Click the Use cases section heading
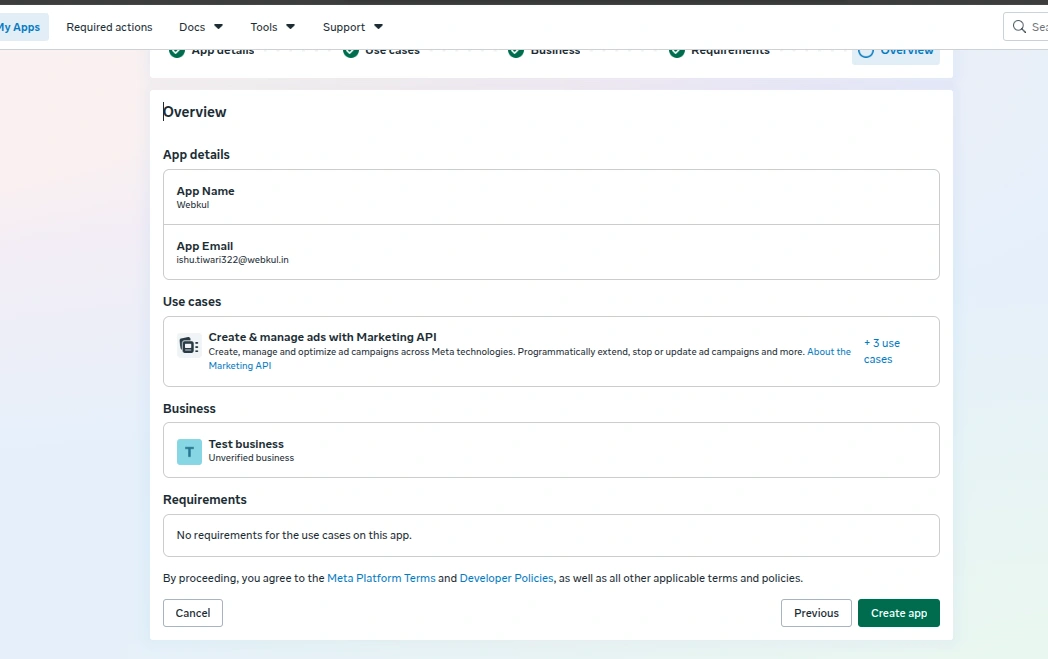 [192, 301]
